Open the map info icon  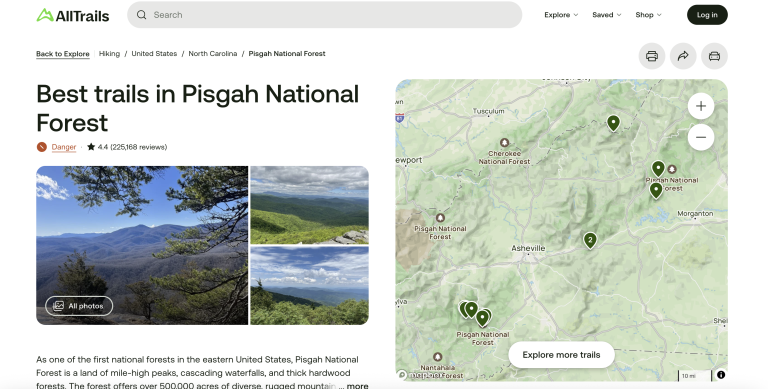tap(721, 375)
